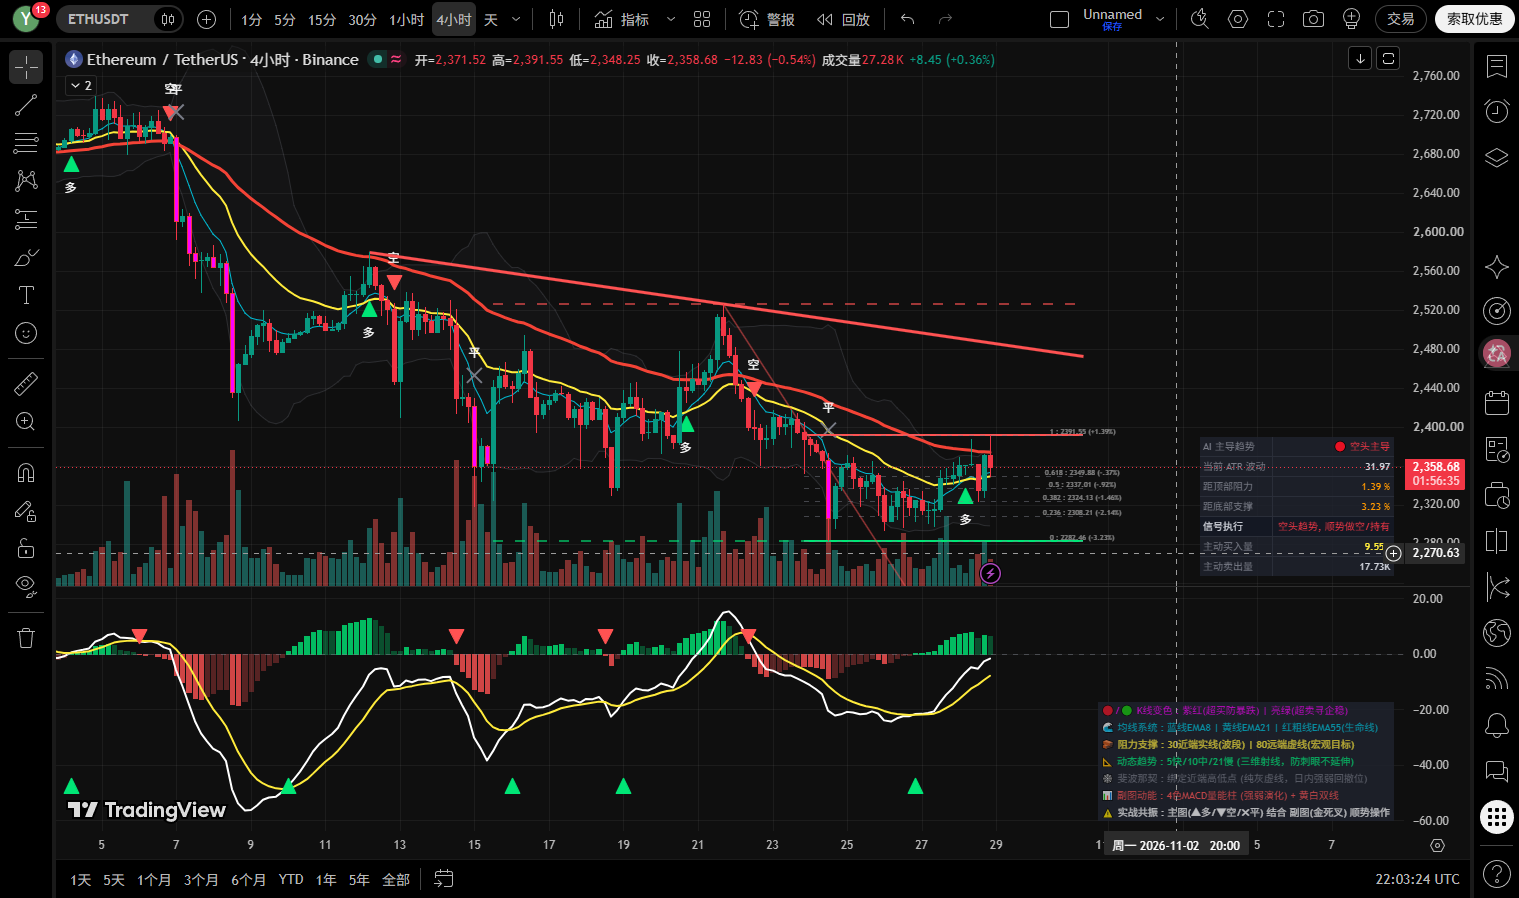
Task: Expand the time interval dropdown chevron
Action: coord(516,19)
